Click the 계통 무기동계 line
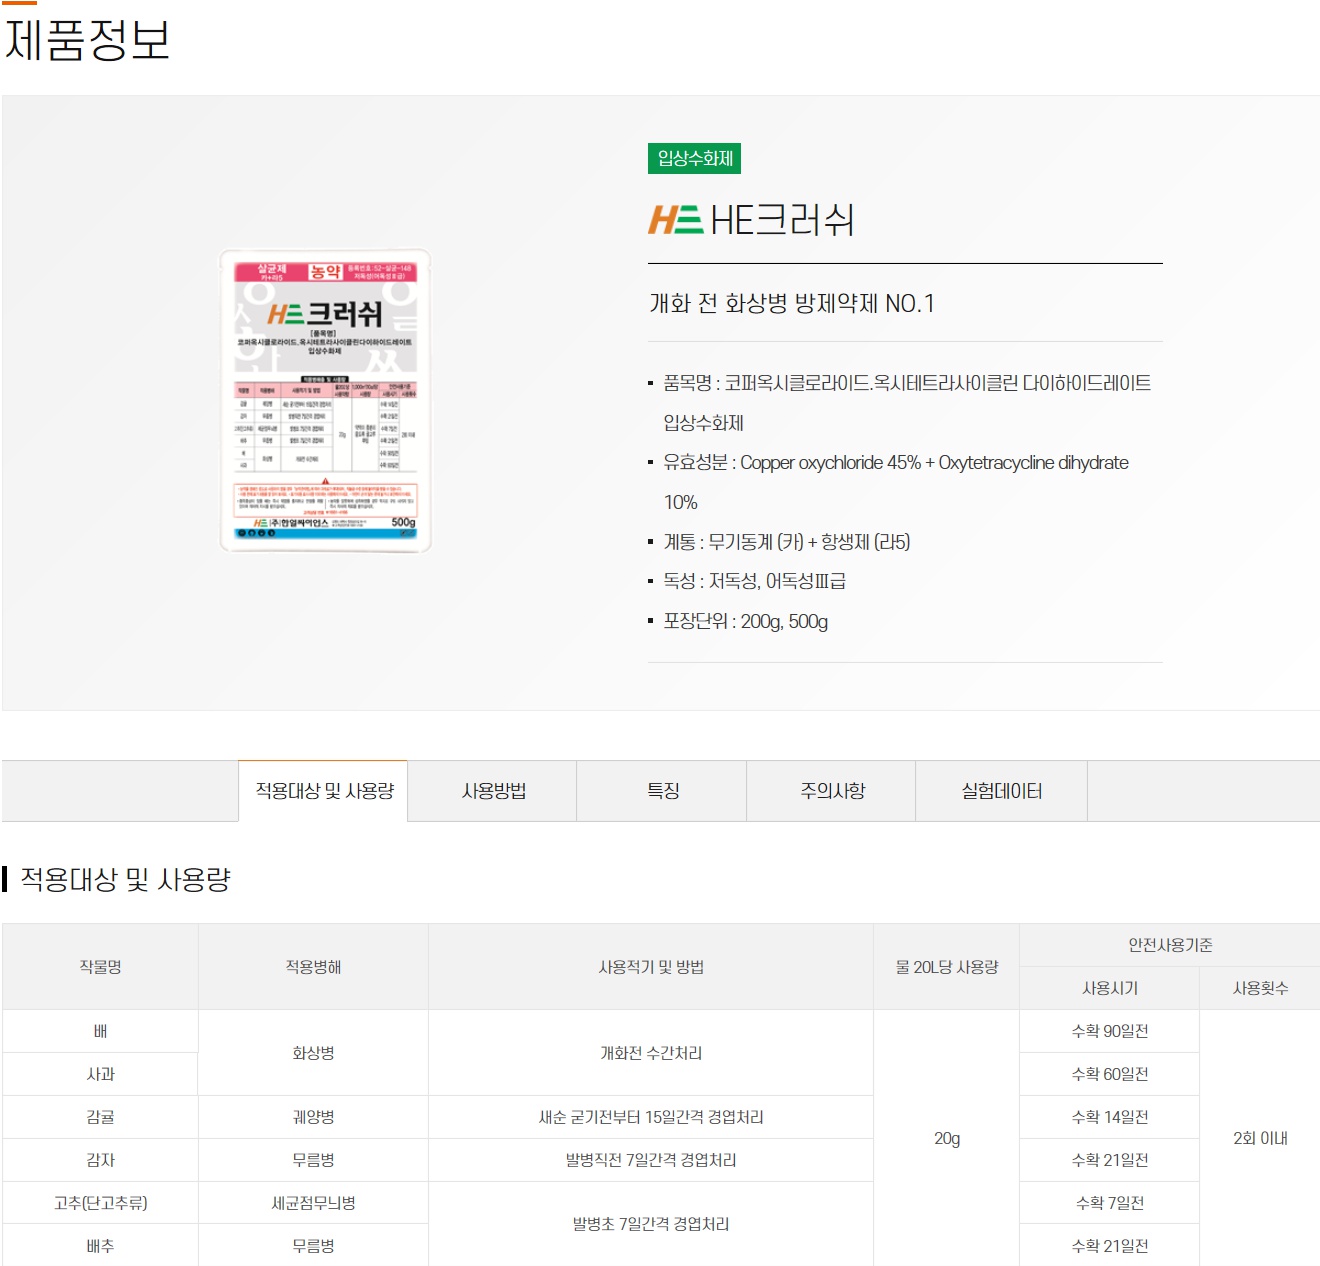 [787, 542]
